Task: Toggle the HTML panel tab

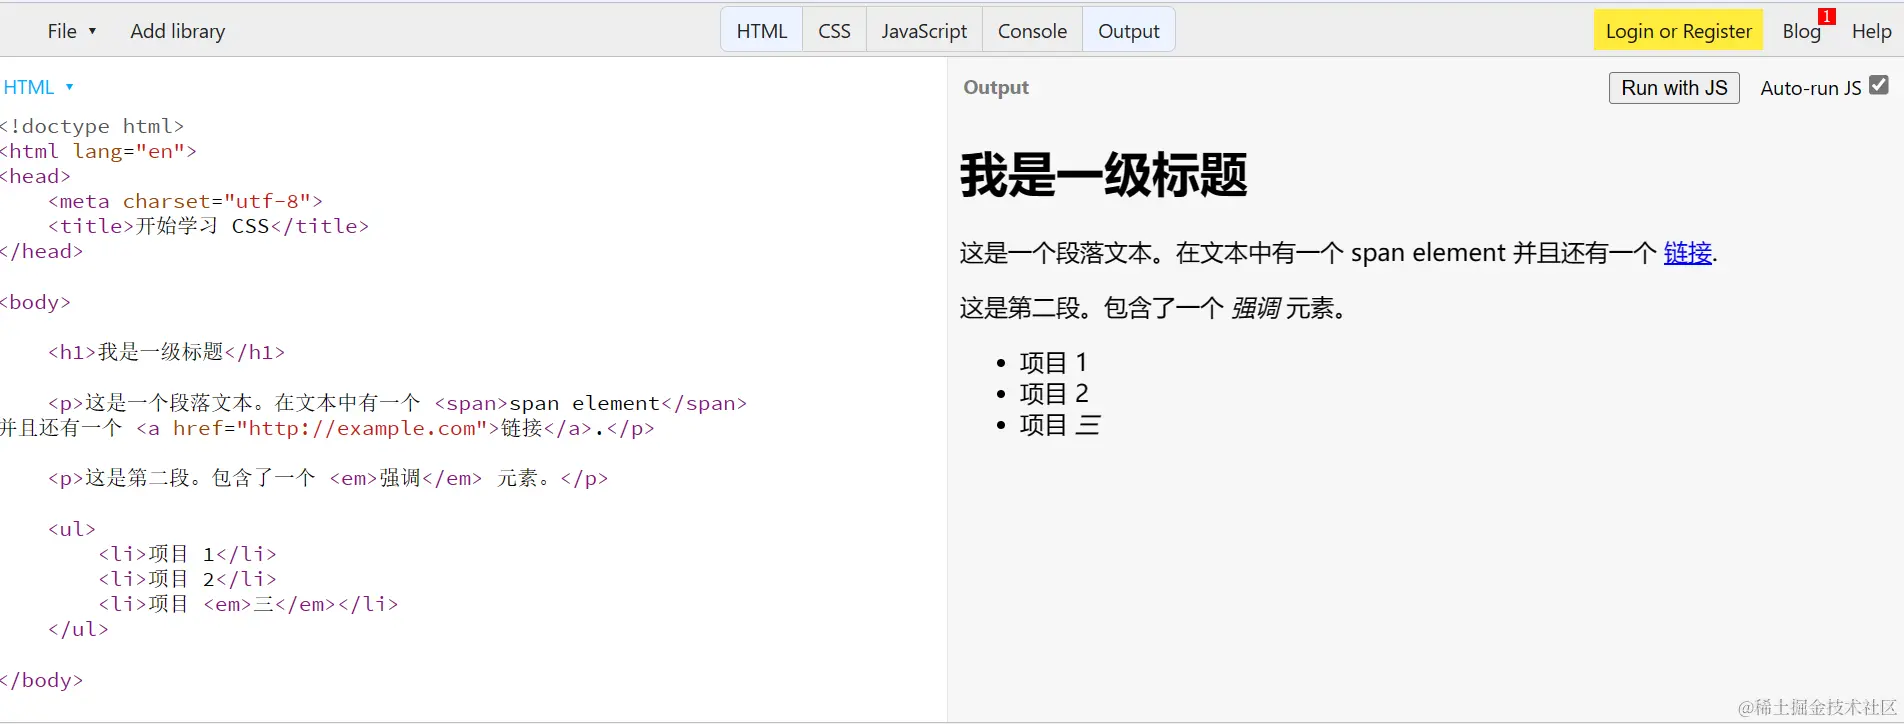Action: [x=762, y=31]
